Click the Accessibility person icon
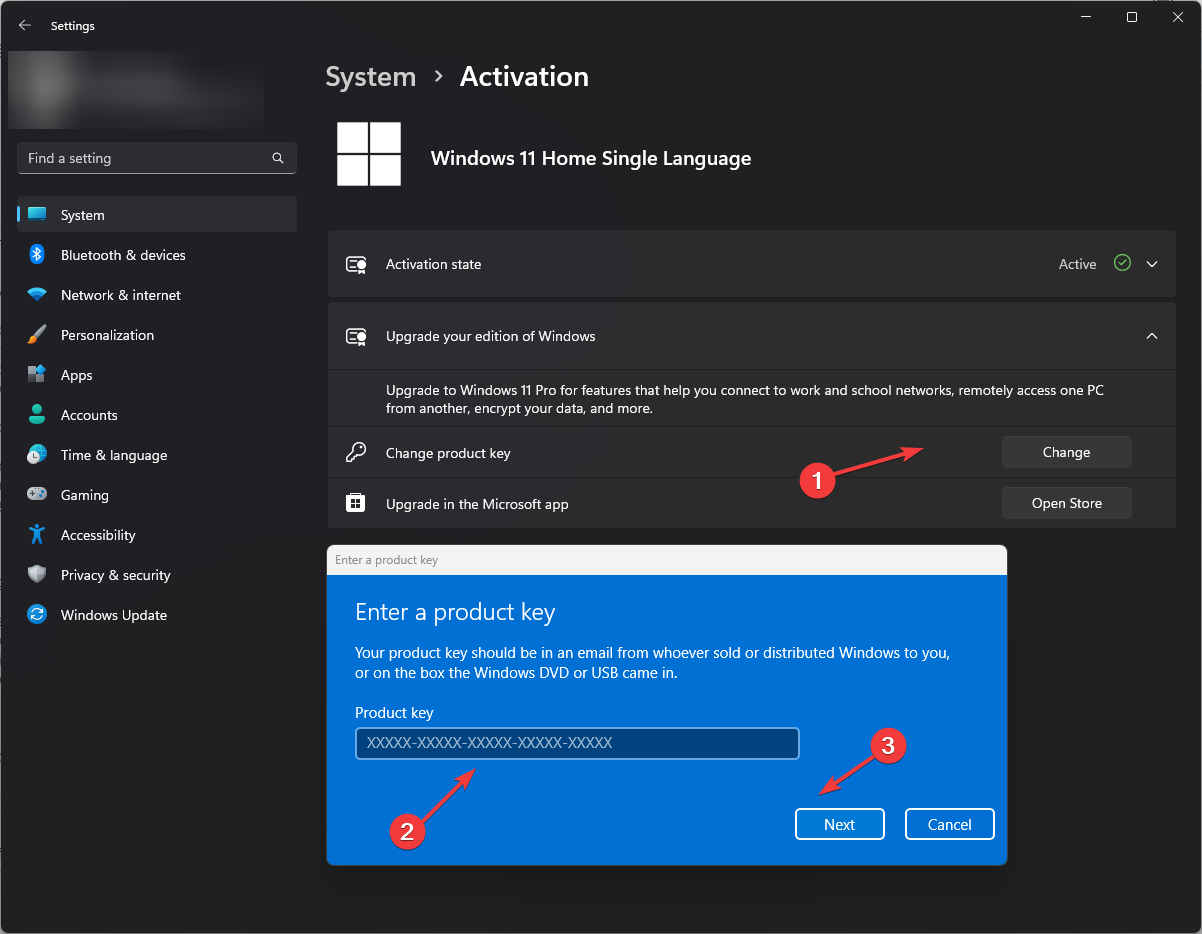 coord(37,535)
